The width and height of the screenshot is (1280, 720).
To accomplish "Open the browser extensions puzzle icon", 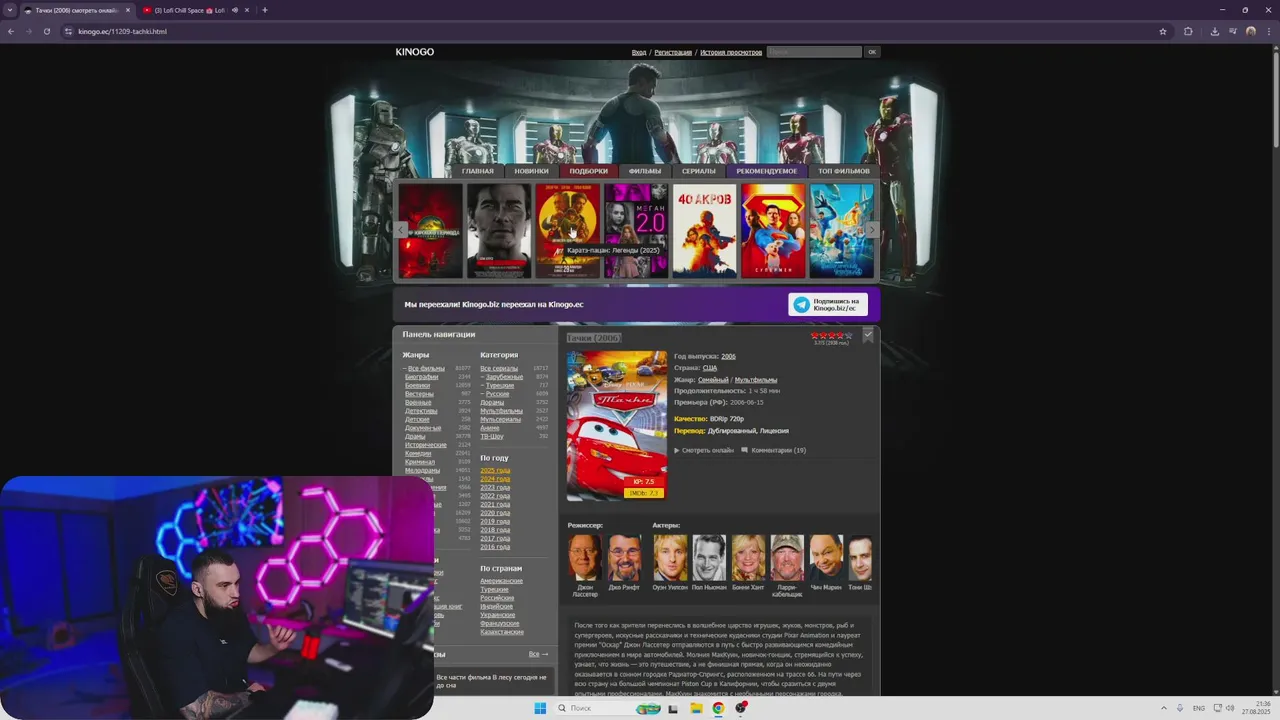I will [1188, 31].
